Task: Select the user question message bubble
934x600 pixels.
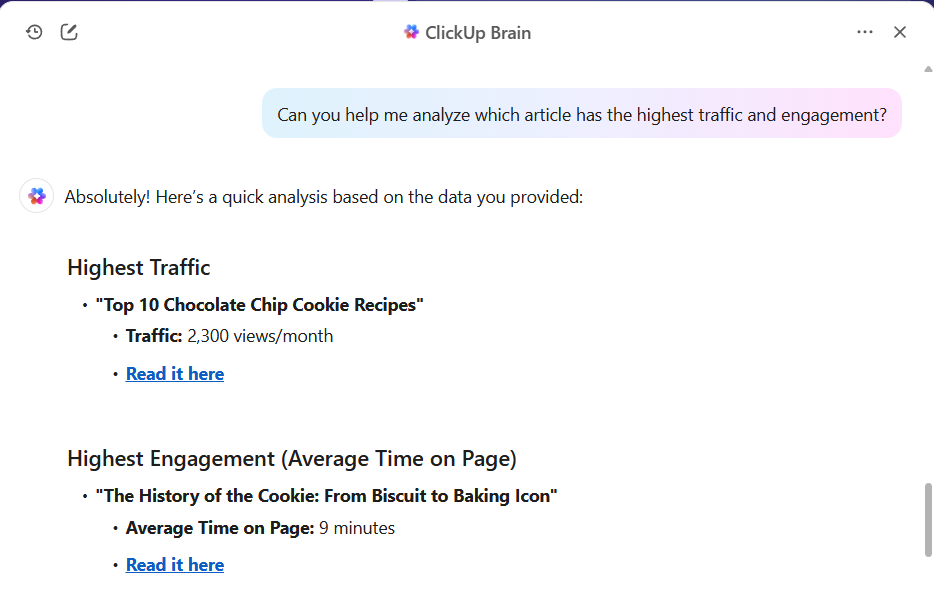Action: pyautogui.click(x=581, y=114)
